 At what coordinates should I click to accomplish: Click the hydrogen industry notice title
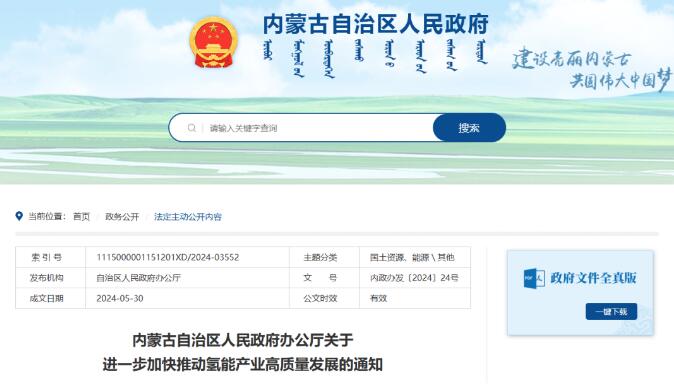coord(243,352)
